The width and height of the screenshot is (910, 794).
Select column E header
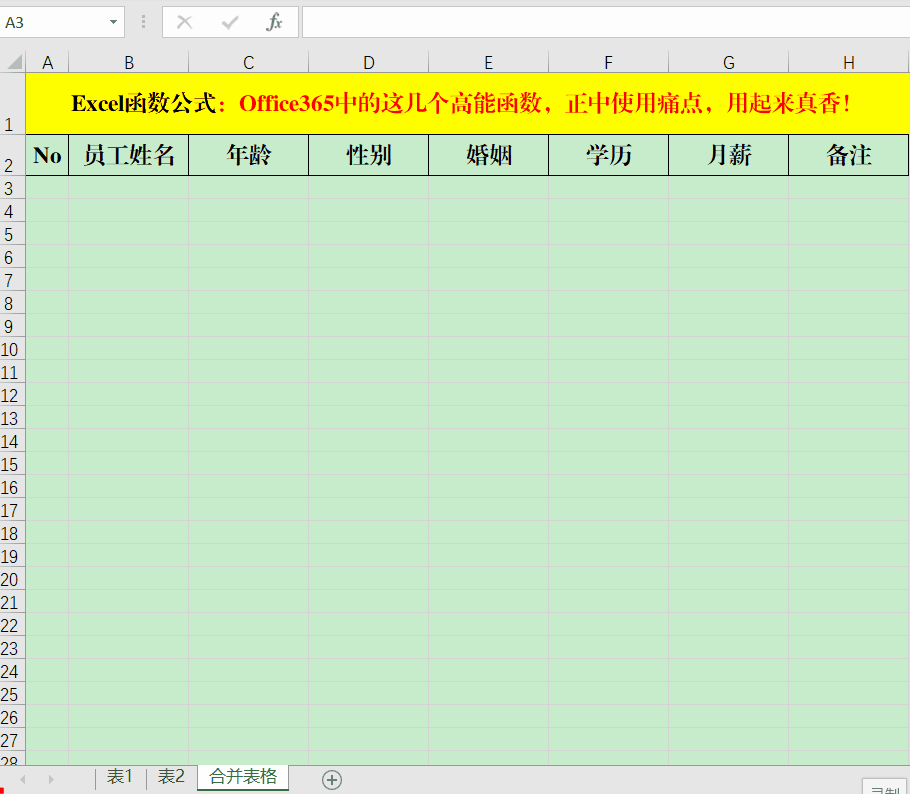click(489, 62)
